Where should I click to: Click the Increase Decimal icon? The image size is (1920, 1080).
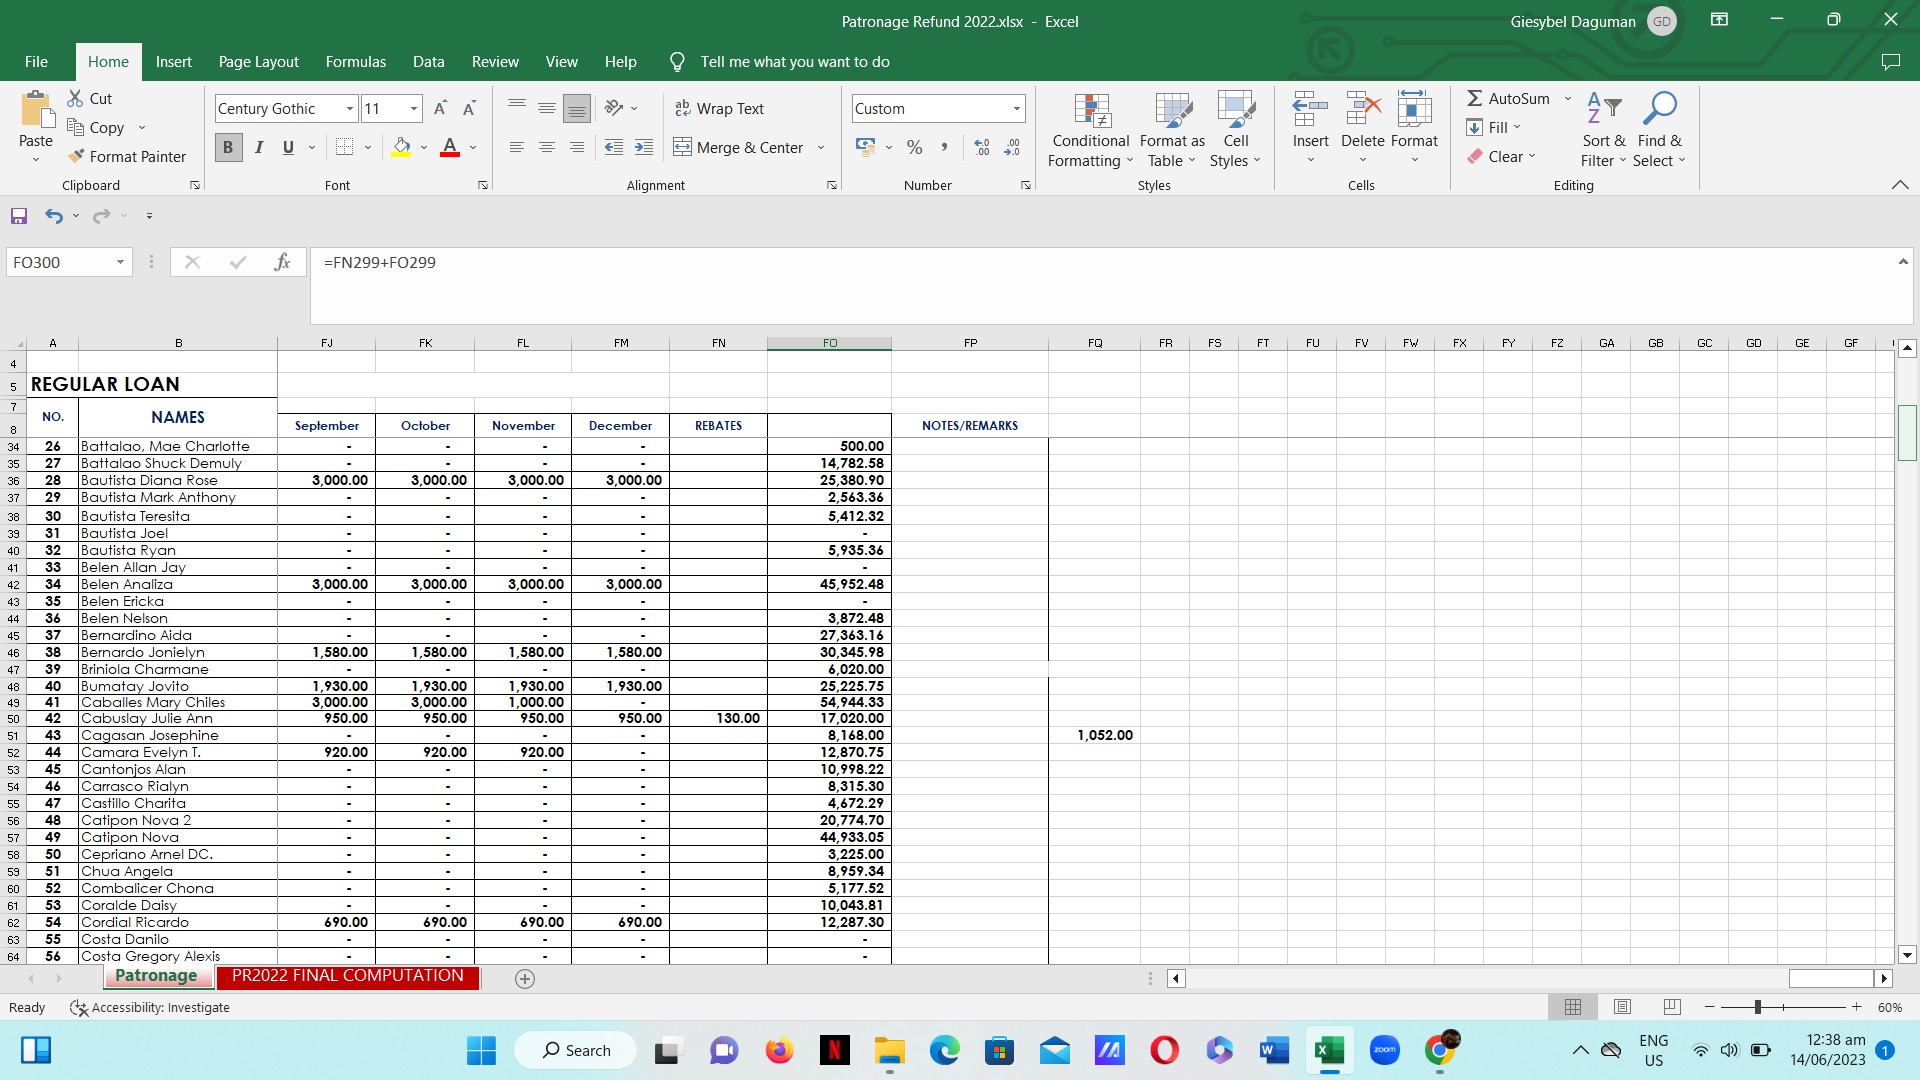tap(982, 147)
